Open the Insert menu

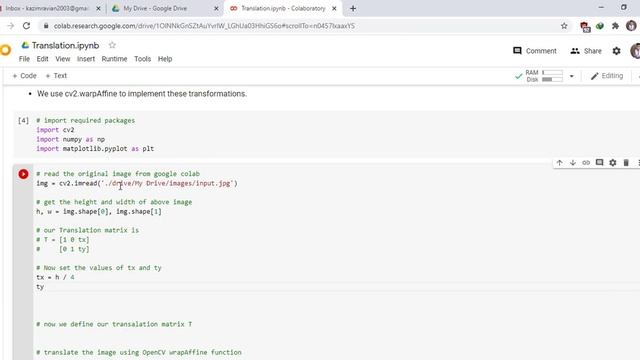coord(86,59)
